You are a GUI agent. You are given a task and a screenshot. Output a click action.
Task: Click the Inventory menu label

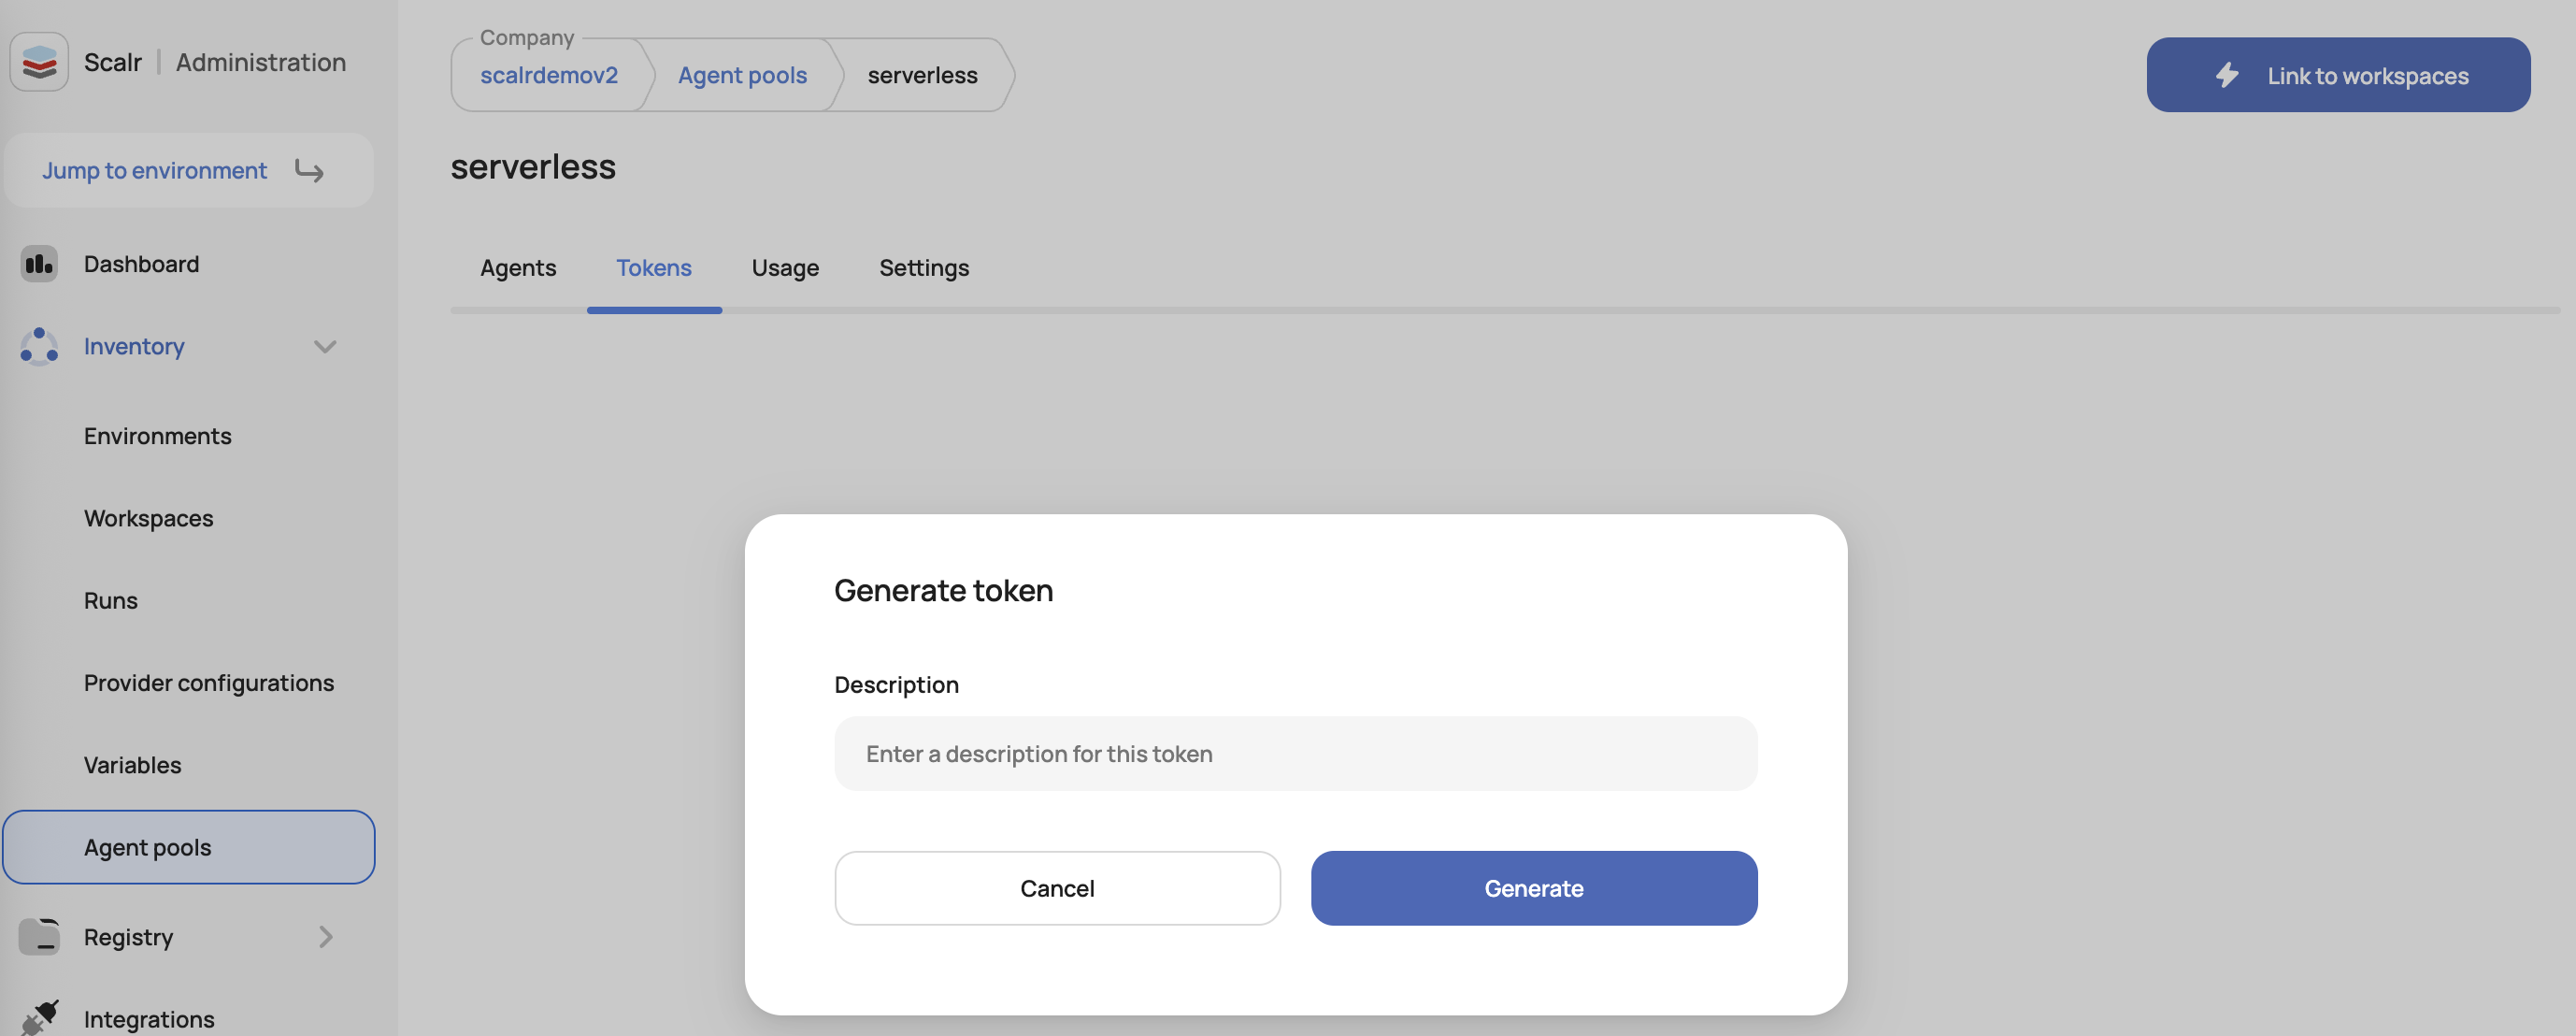click(x=134, y=347)
